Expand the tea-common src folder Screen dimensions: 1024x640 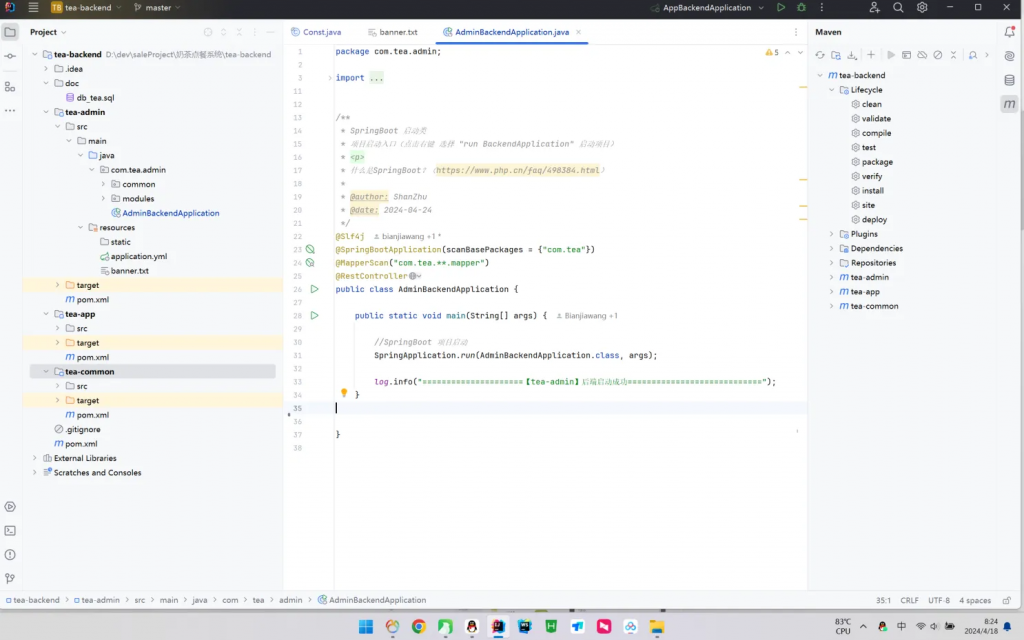(57, 386)
